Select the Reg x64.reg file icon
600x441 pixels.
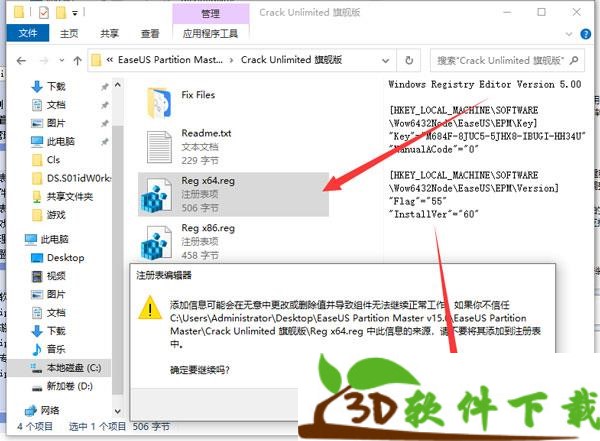click(x=156, y=194)
